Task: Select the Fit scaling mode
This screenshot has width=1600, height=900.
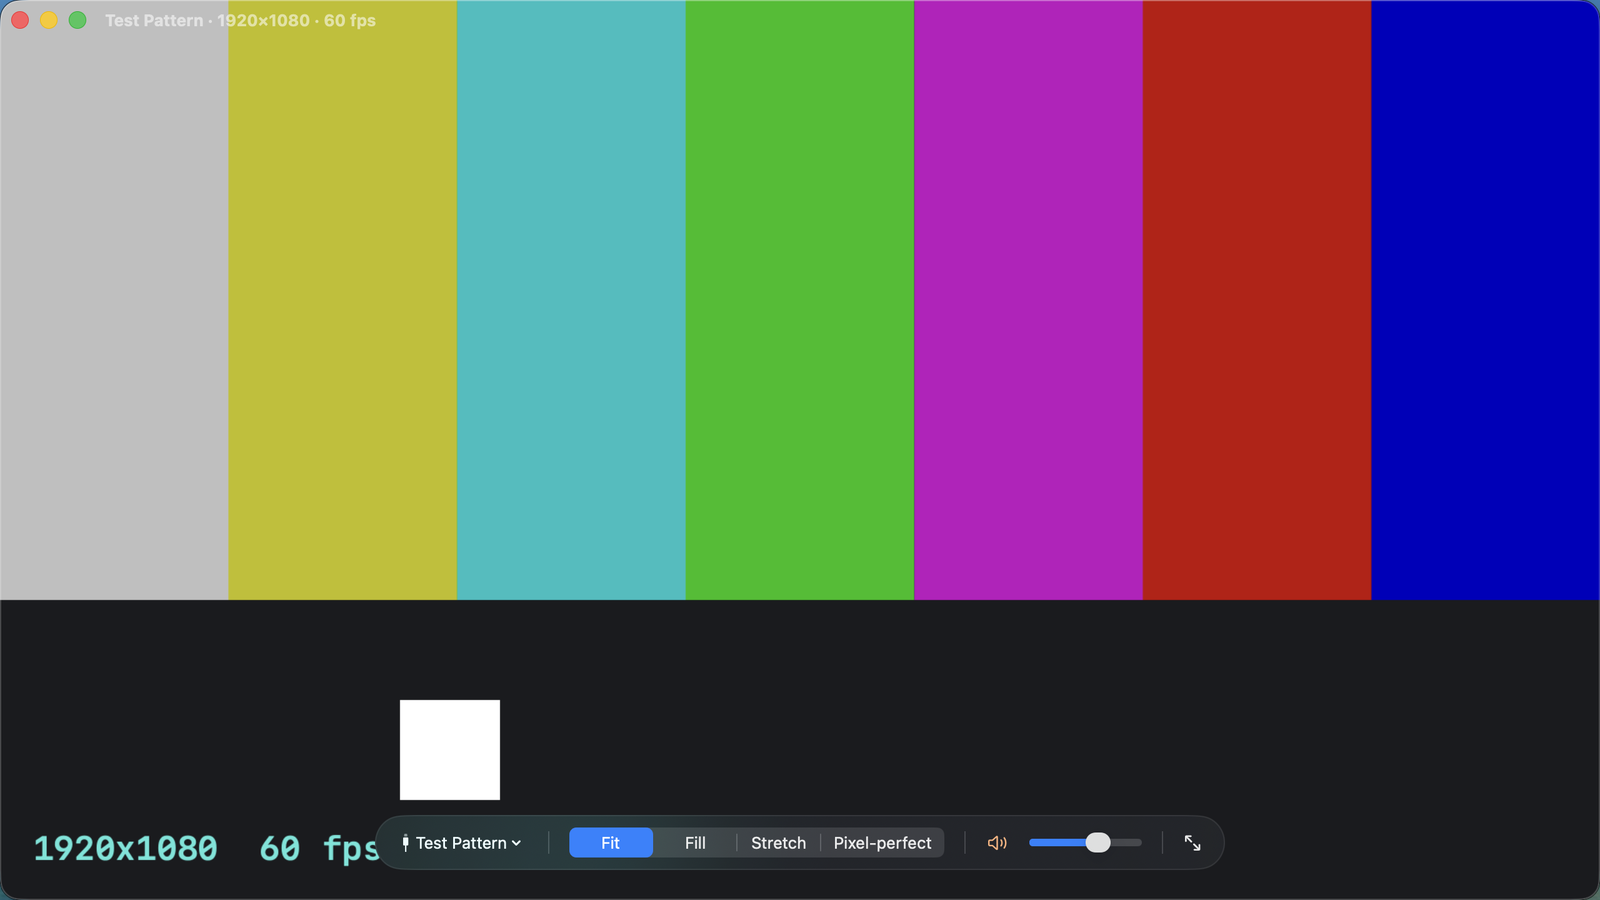Action: (x=611, y=843)
